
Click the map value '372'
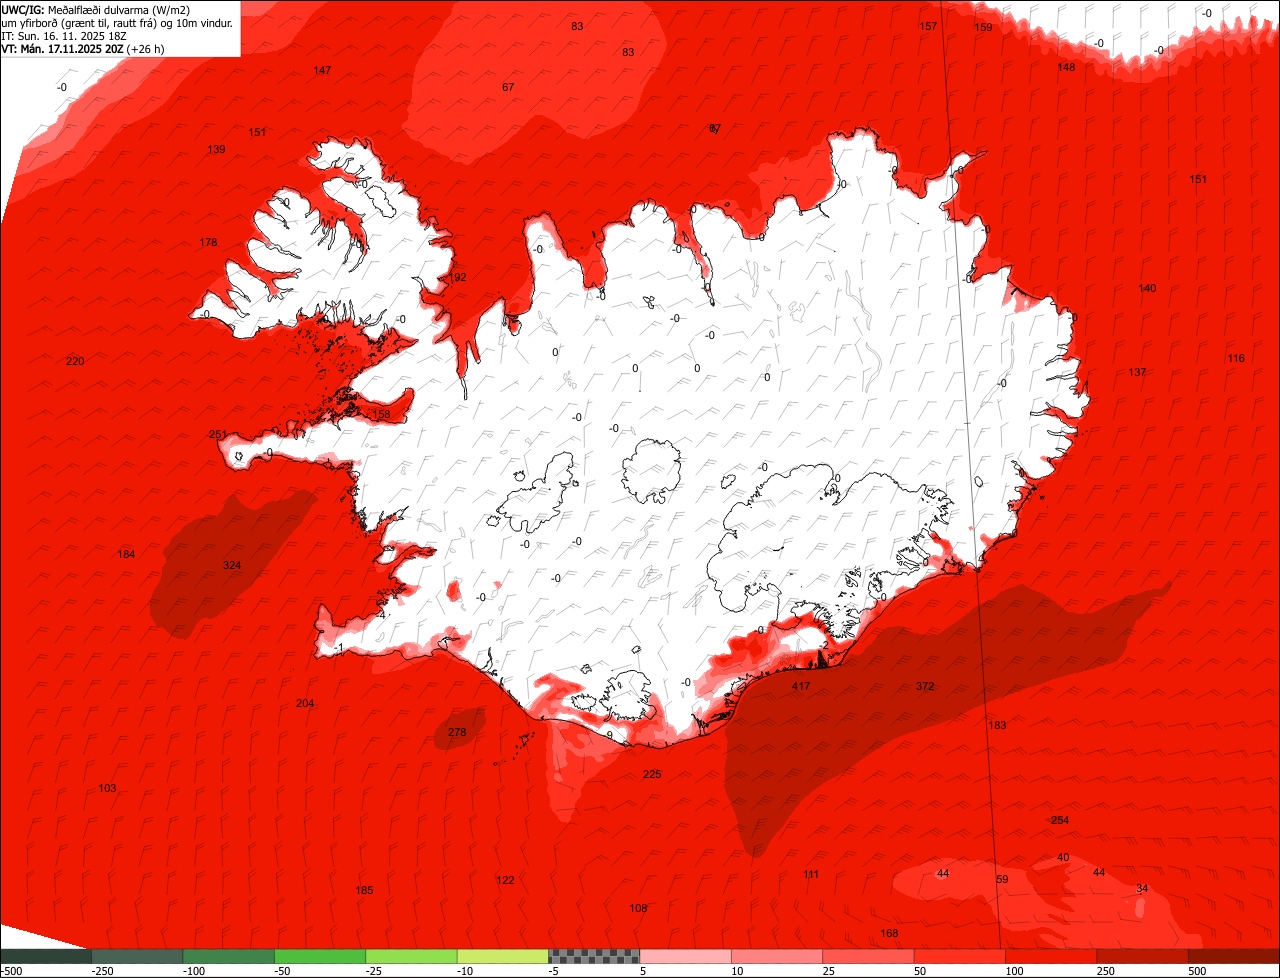tap(925, 686)
